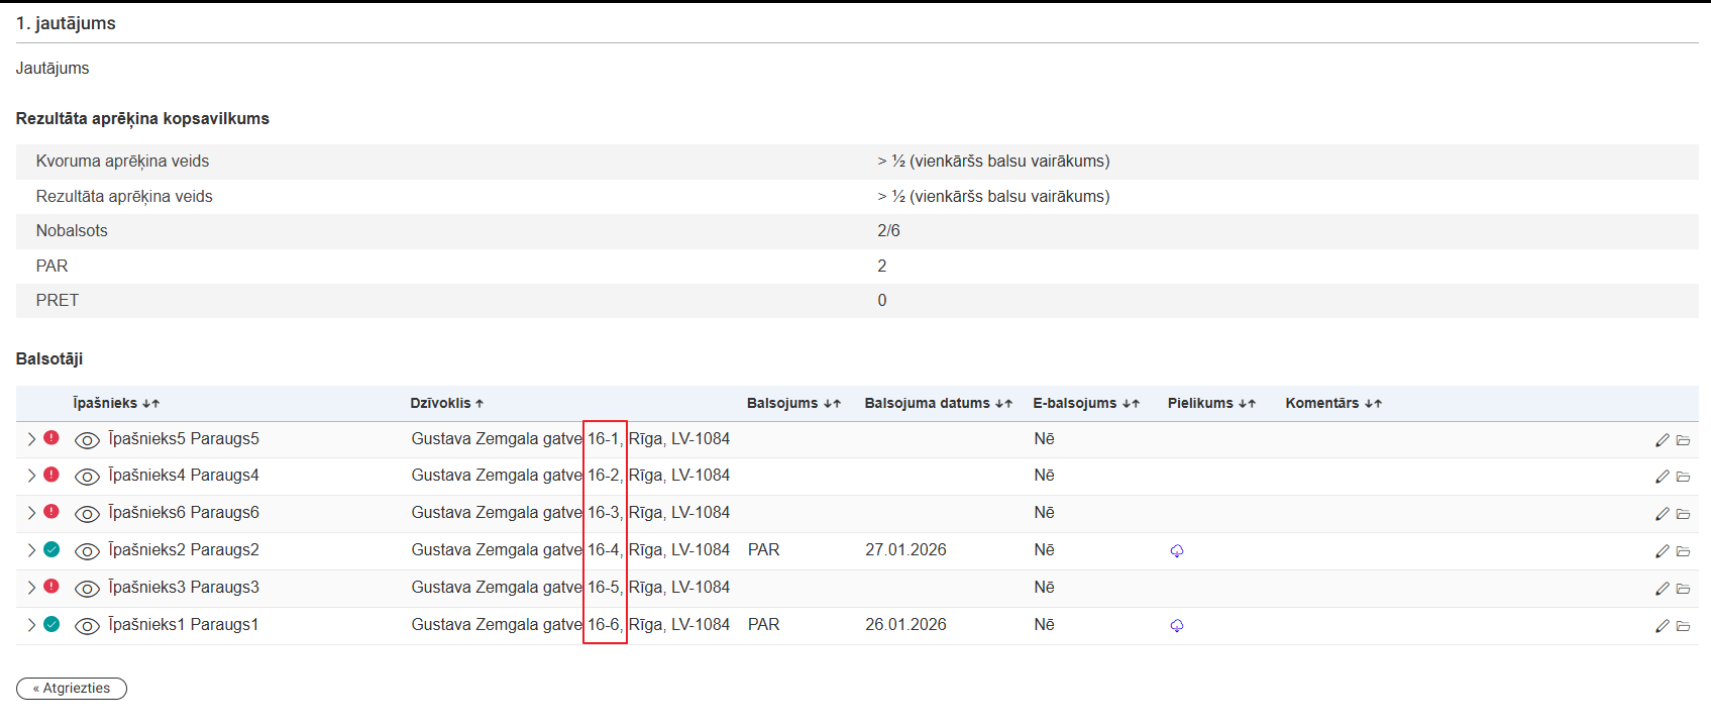
Task: Download the attachment of Īpašnieks1 Paraugs1
Action: click(x=1177, y=626)
